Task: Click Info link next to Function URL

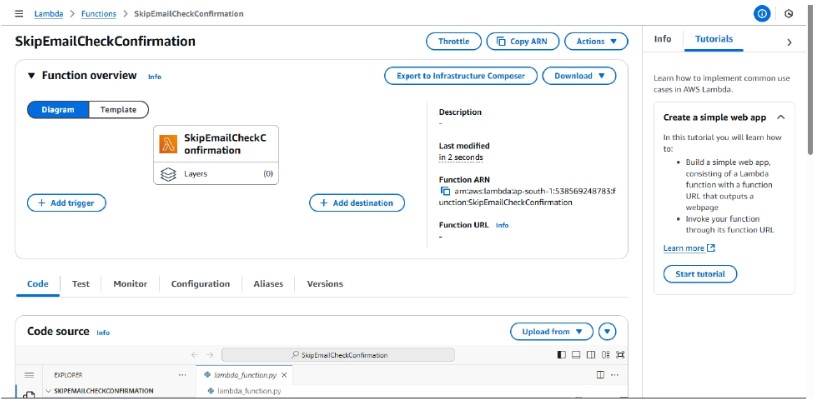Action: pos(502,225)
